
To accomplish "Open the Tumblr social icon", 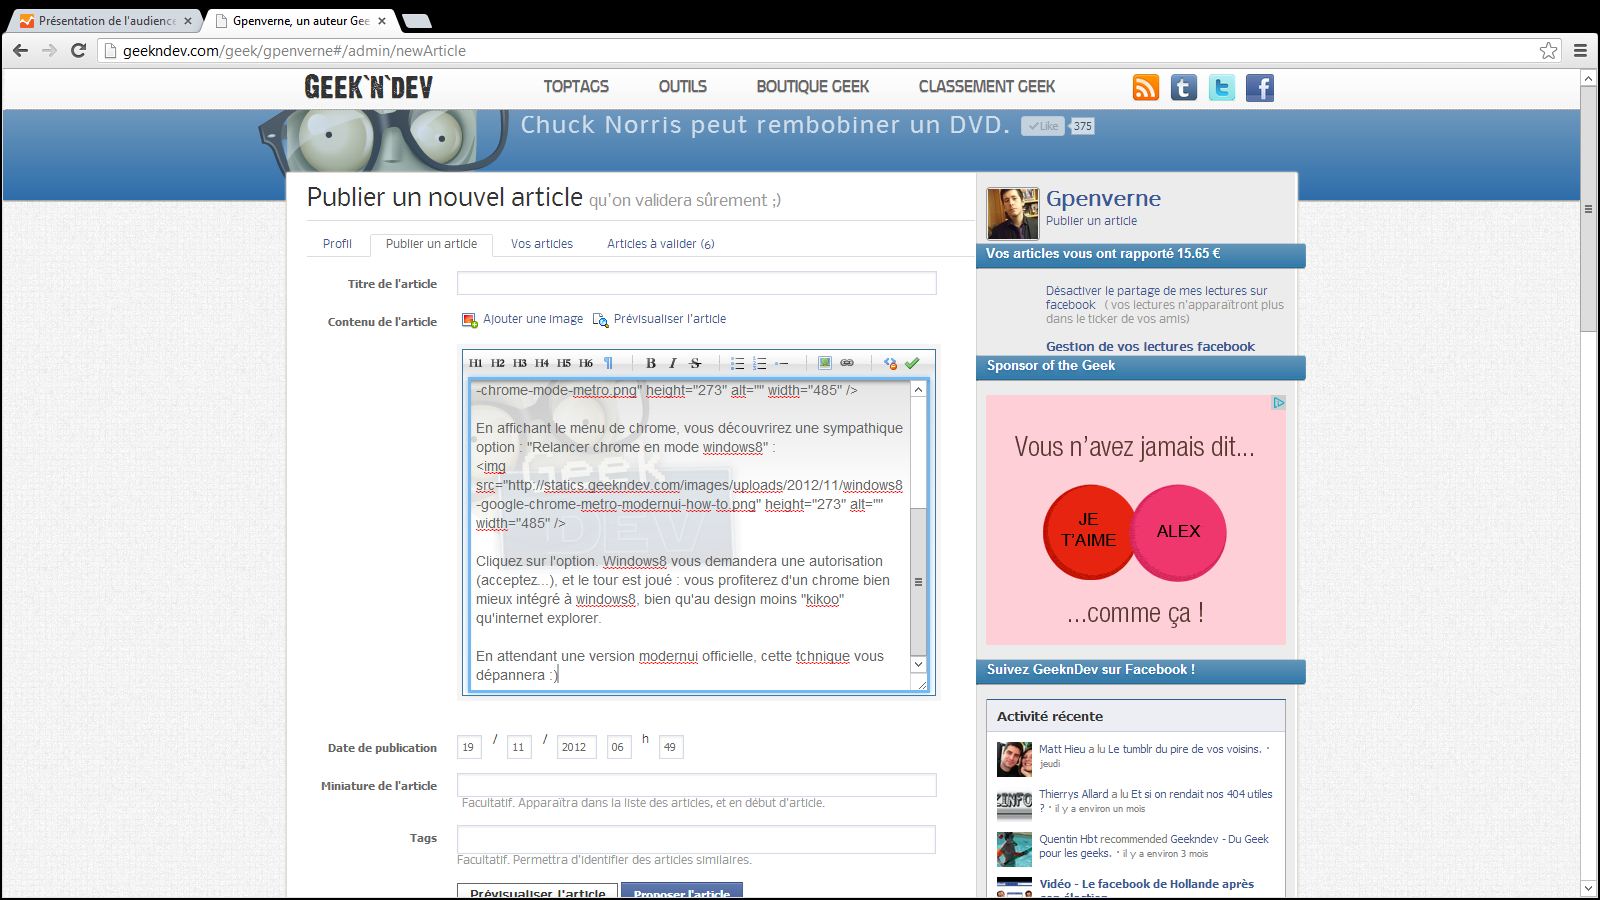I will [x=1184, y=88].
